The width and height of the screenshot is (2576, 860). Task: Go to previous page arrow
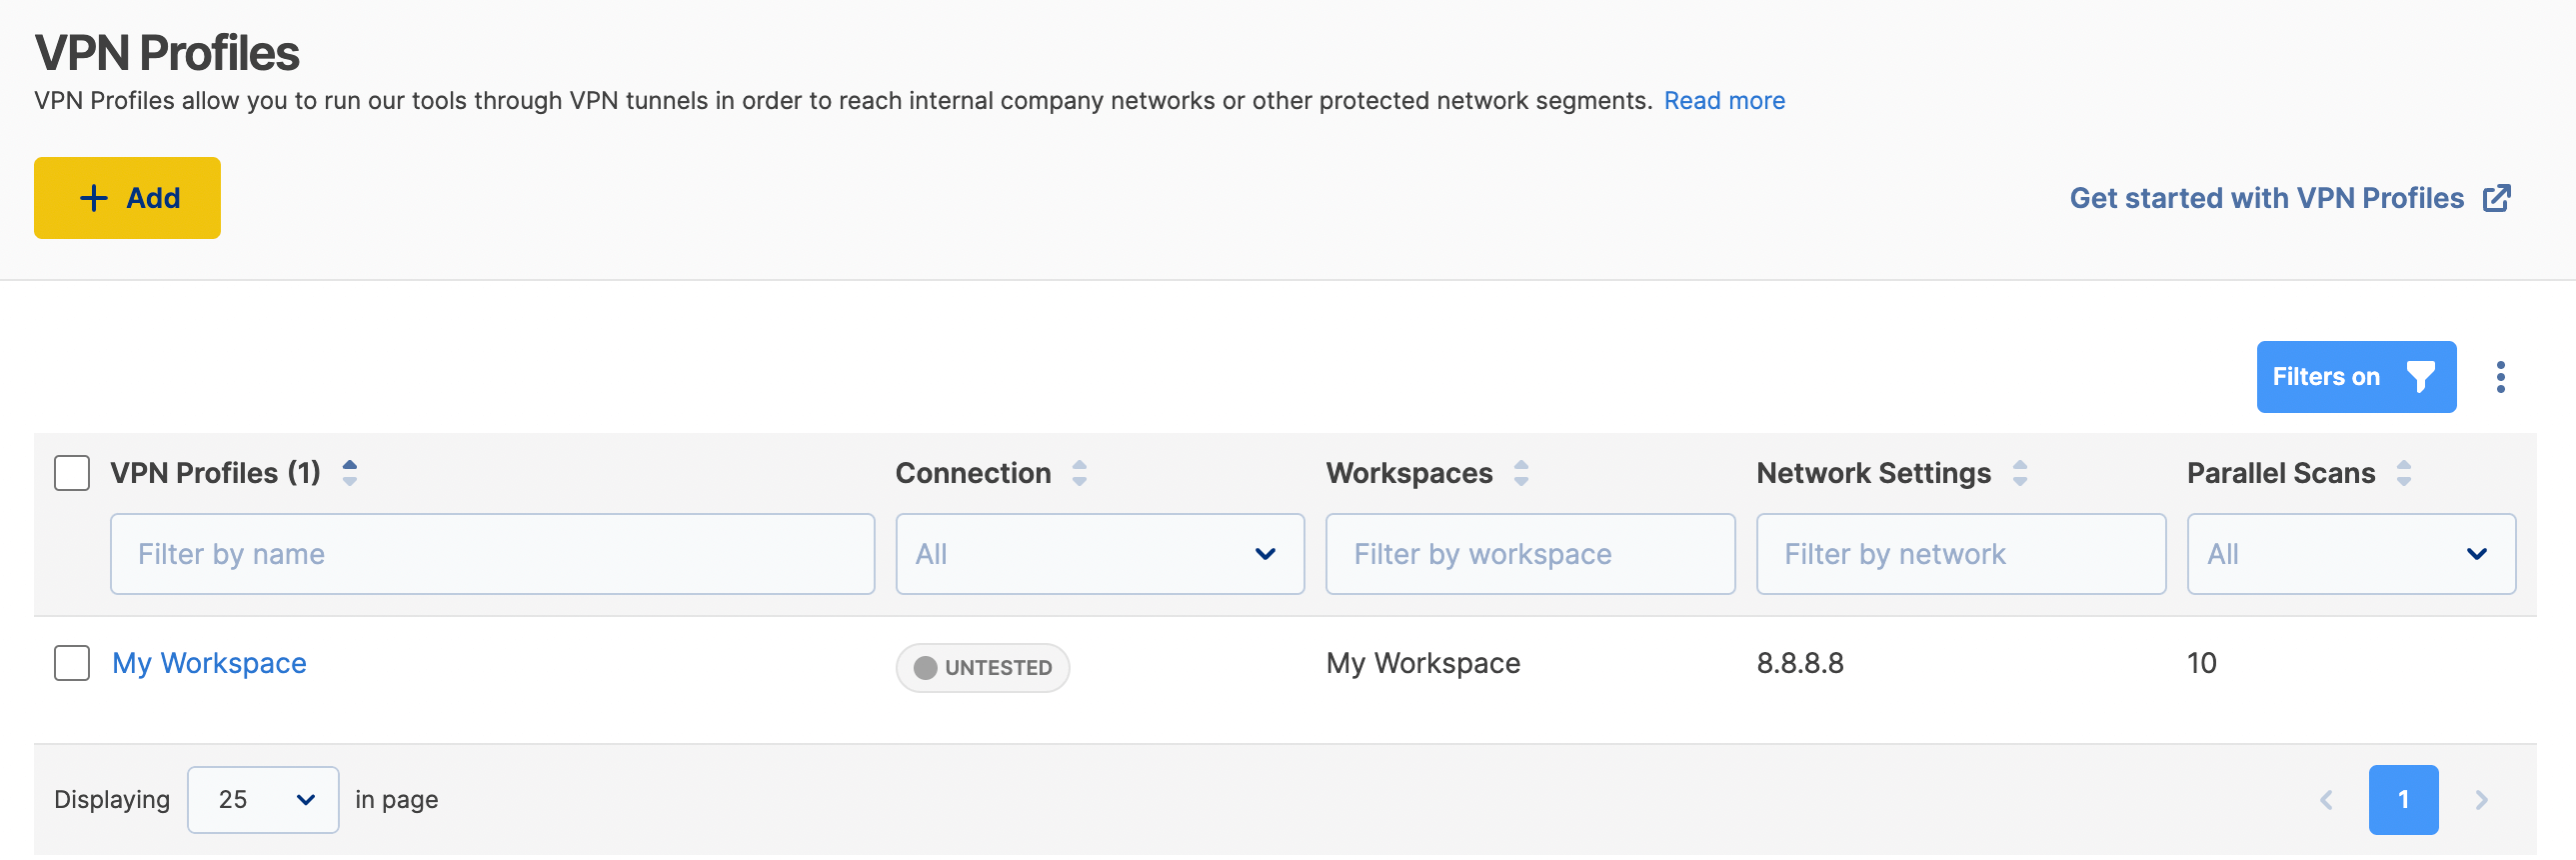point(2326,800)
